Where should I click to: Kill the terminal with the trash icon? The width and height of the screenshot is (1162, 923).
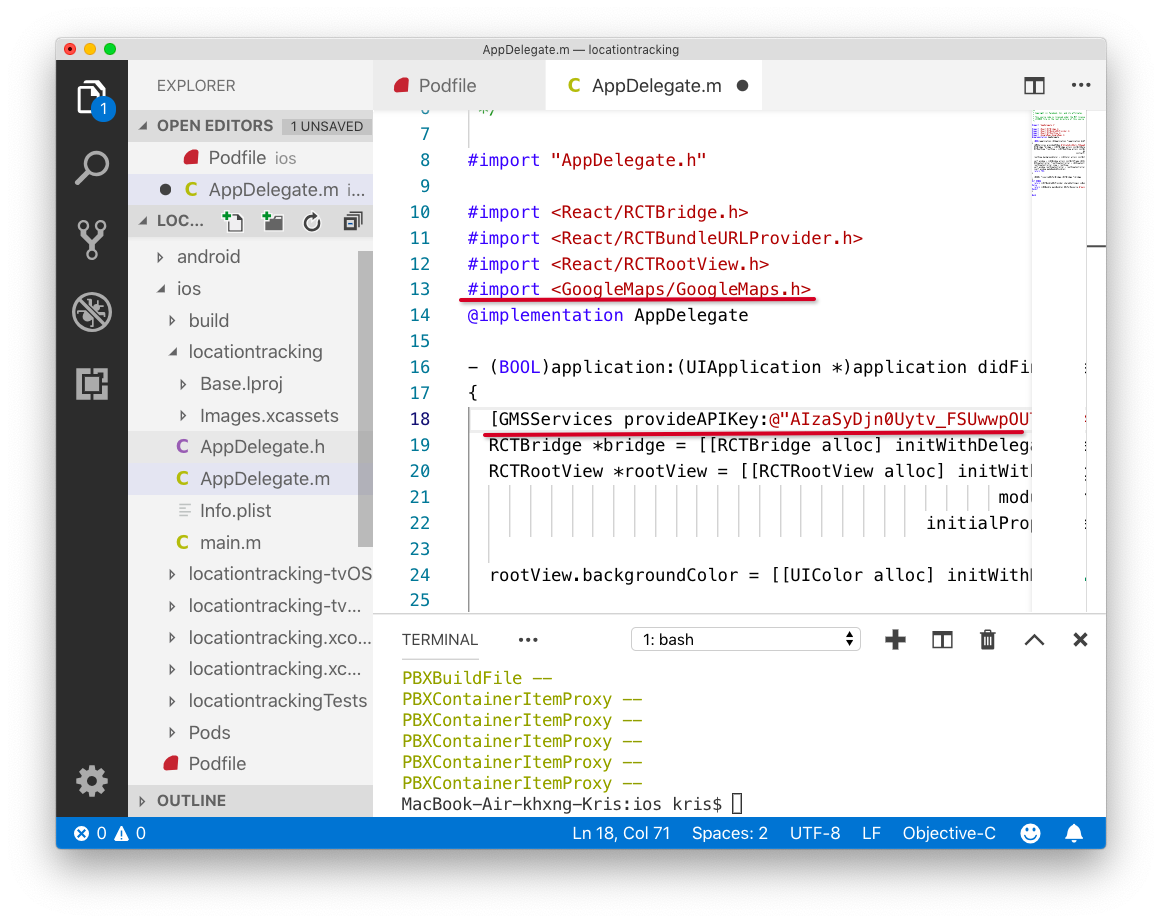988,639
